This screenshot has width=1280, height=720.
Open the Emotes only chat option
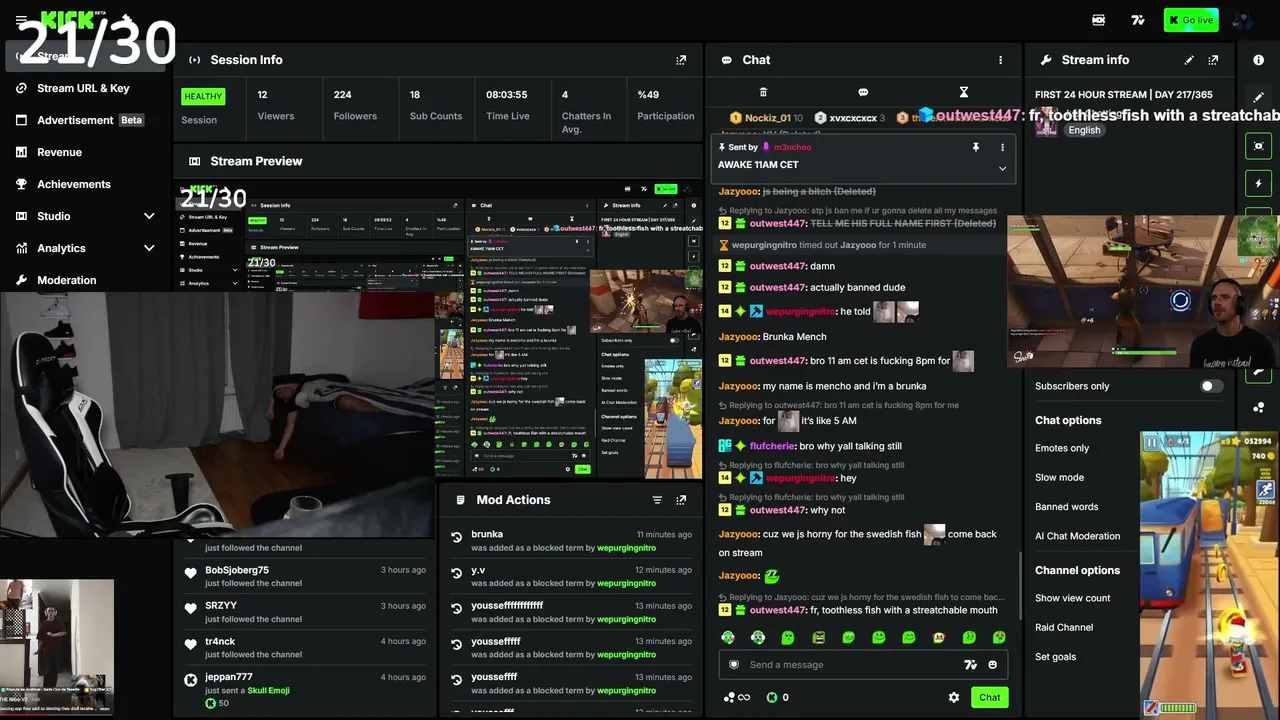point(1062,448)
